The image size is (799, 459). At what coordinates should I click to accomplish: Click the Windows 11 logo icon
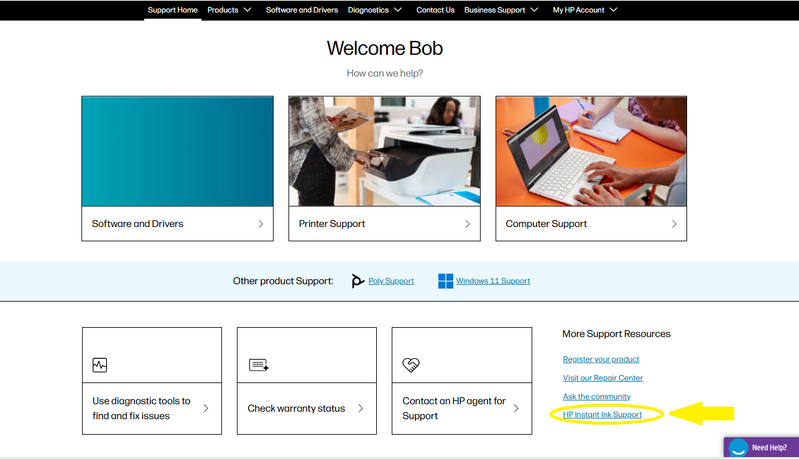(445, 281)
